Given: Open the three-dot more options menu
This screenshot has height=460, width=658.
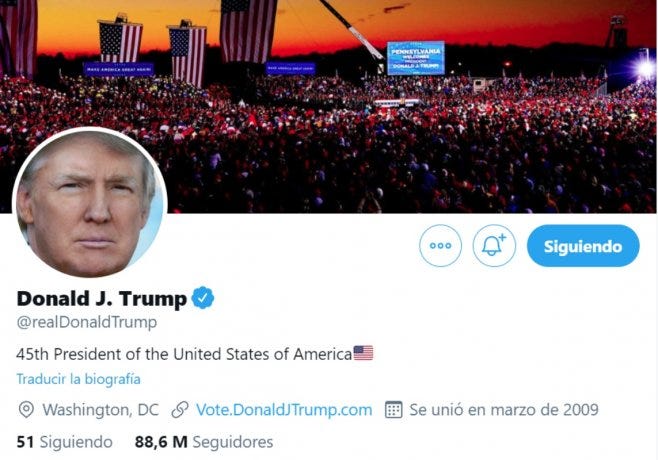Looking at the screenshot, I should [440, 246].
